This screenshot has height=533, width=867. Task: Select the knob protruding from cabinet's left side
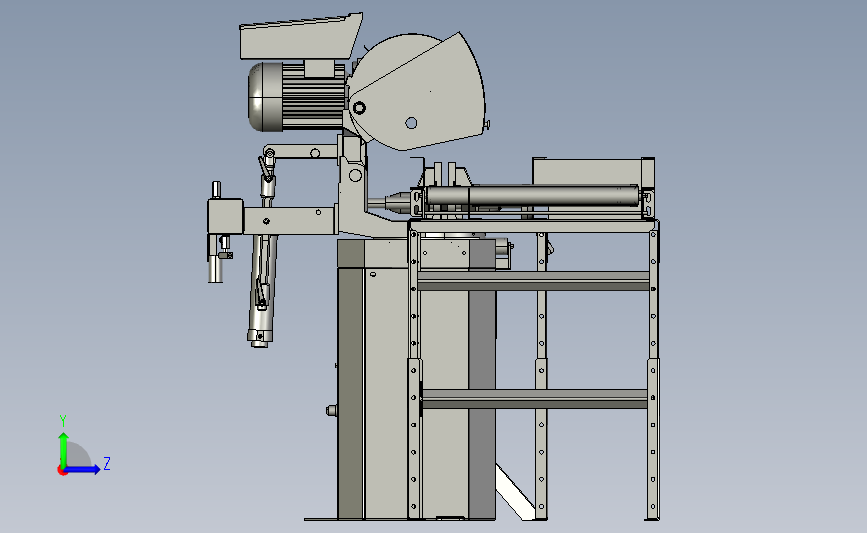tap(331, 410)
